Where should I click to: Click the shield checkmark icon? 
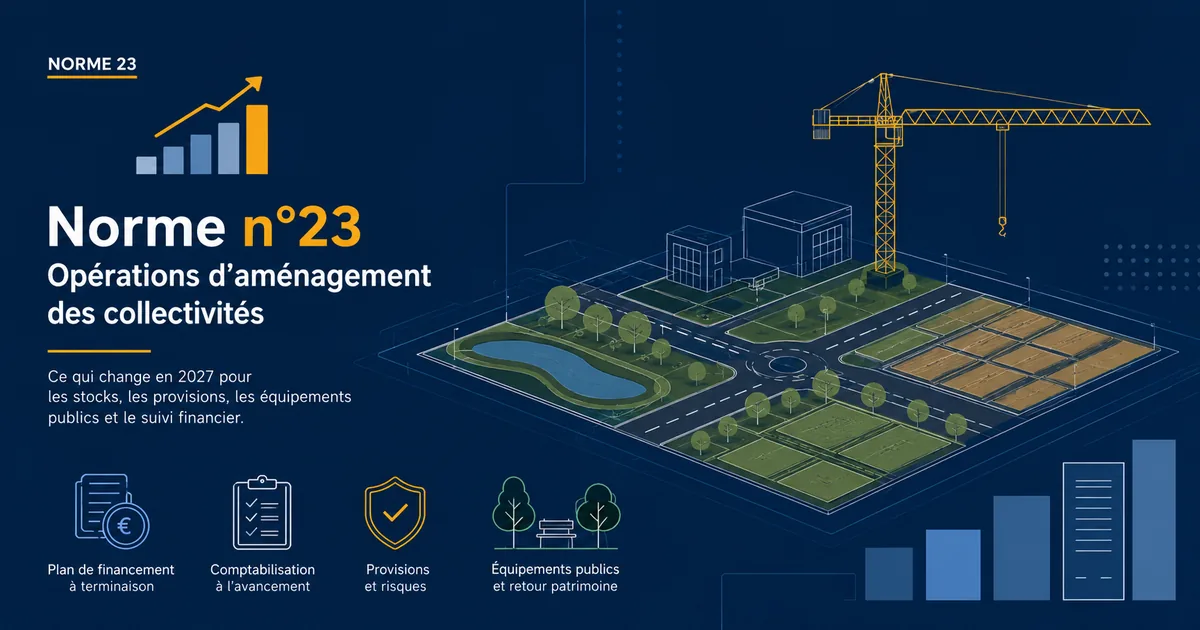coord(395,512)
